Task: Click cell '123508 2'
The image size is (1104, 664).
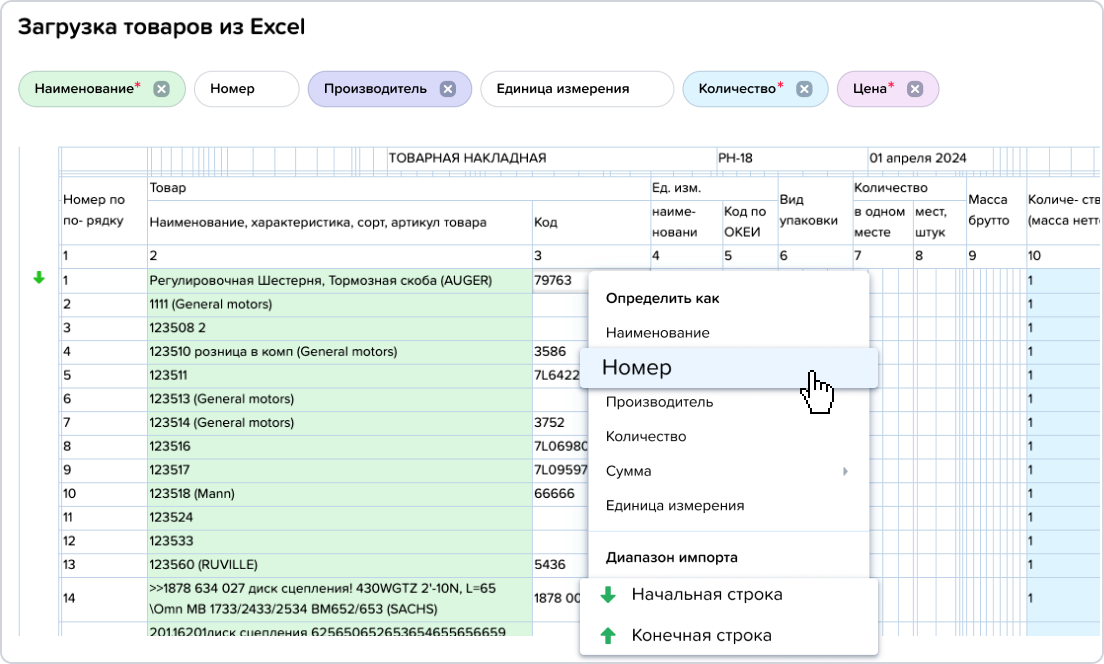Action: (339, 328)
